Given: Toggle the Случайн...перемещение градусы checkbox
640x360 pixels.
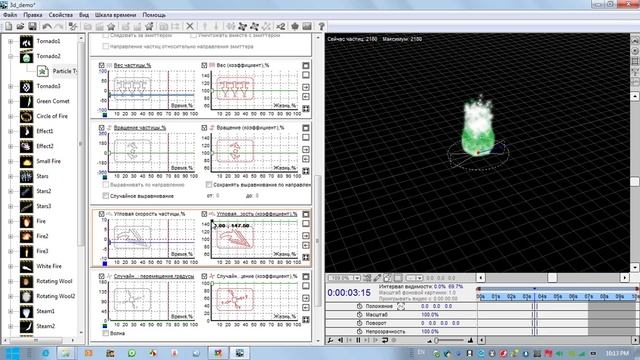Looking at the screenshot, I should [x=102, y=276].
